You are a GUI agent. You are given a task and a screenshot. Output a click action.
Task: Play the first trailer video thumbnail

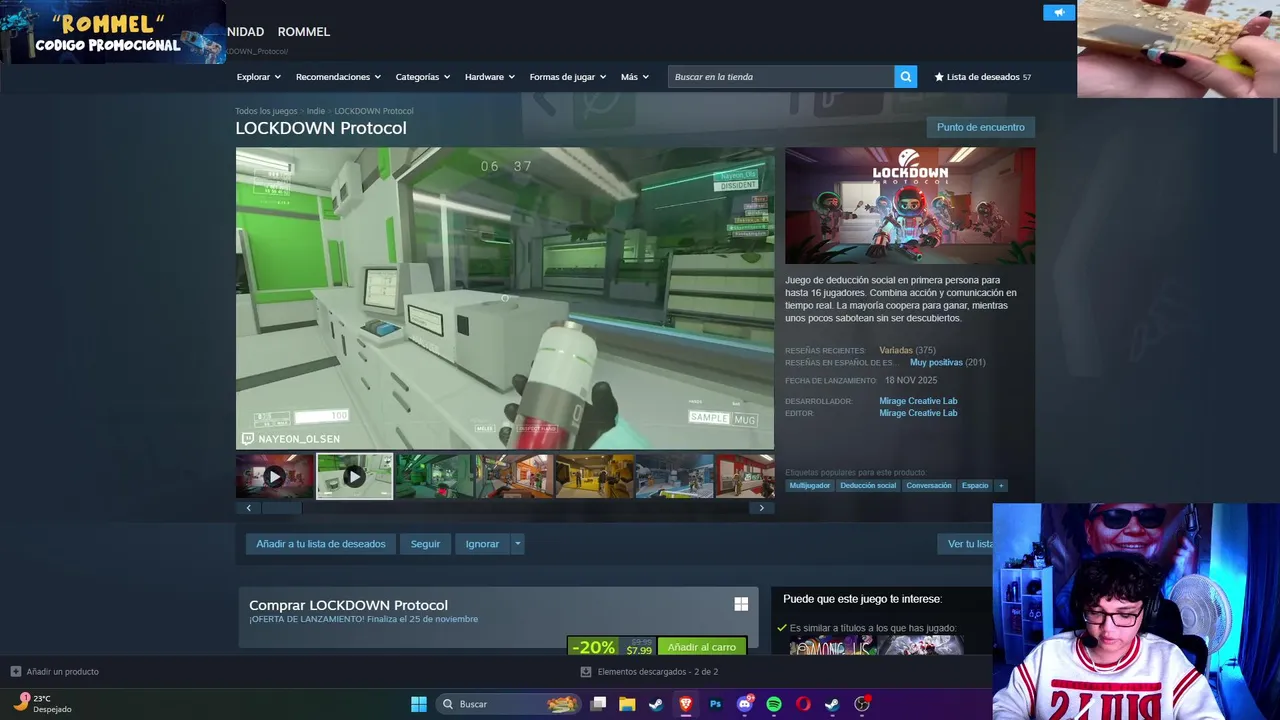pyautogui.click(x=275, y=476)
